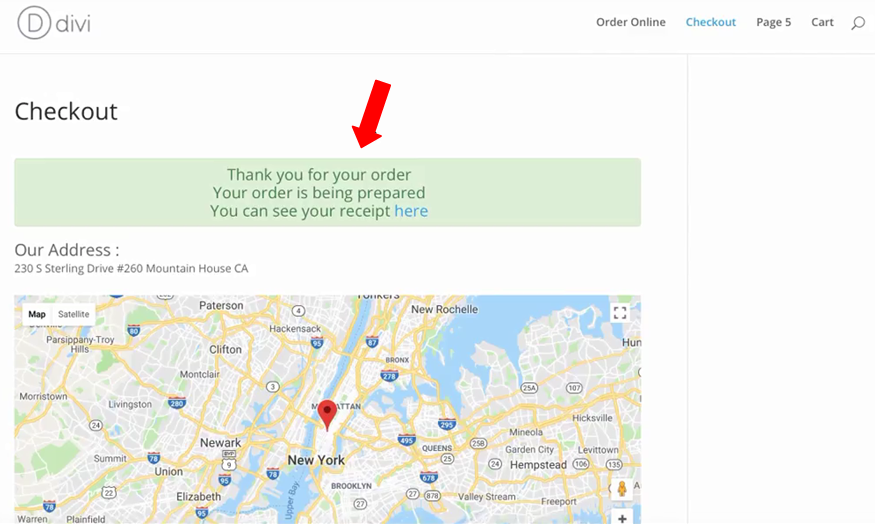
Task: Click the I-678 highway shield near Queens
Action: [x=428, y=477]
